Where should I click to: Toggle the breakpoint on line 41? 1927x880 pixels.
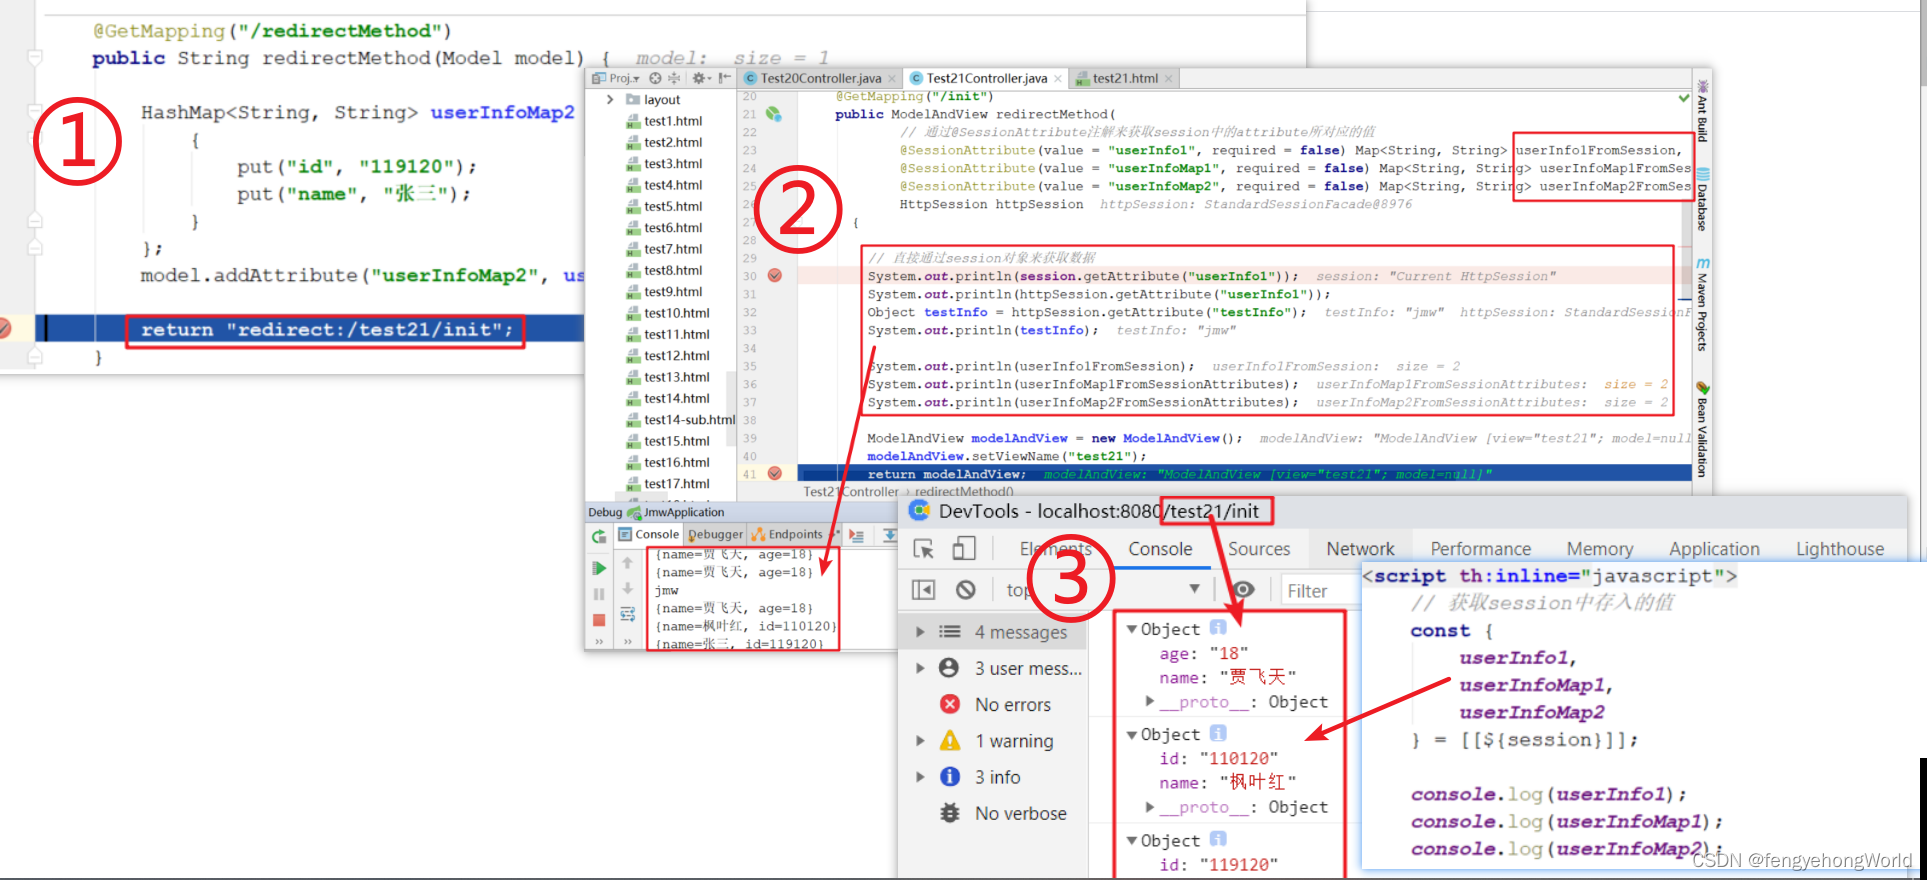(x=775, y=474)
